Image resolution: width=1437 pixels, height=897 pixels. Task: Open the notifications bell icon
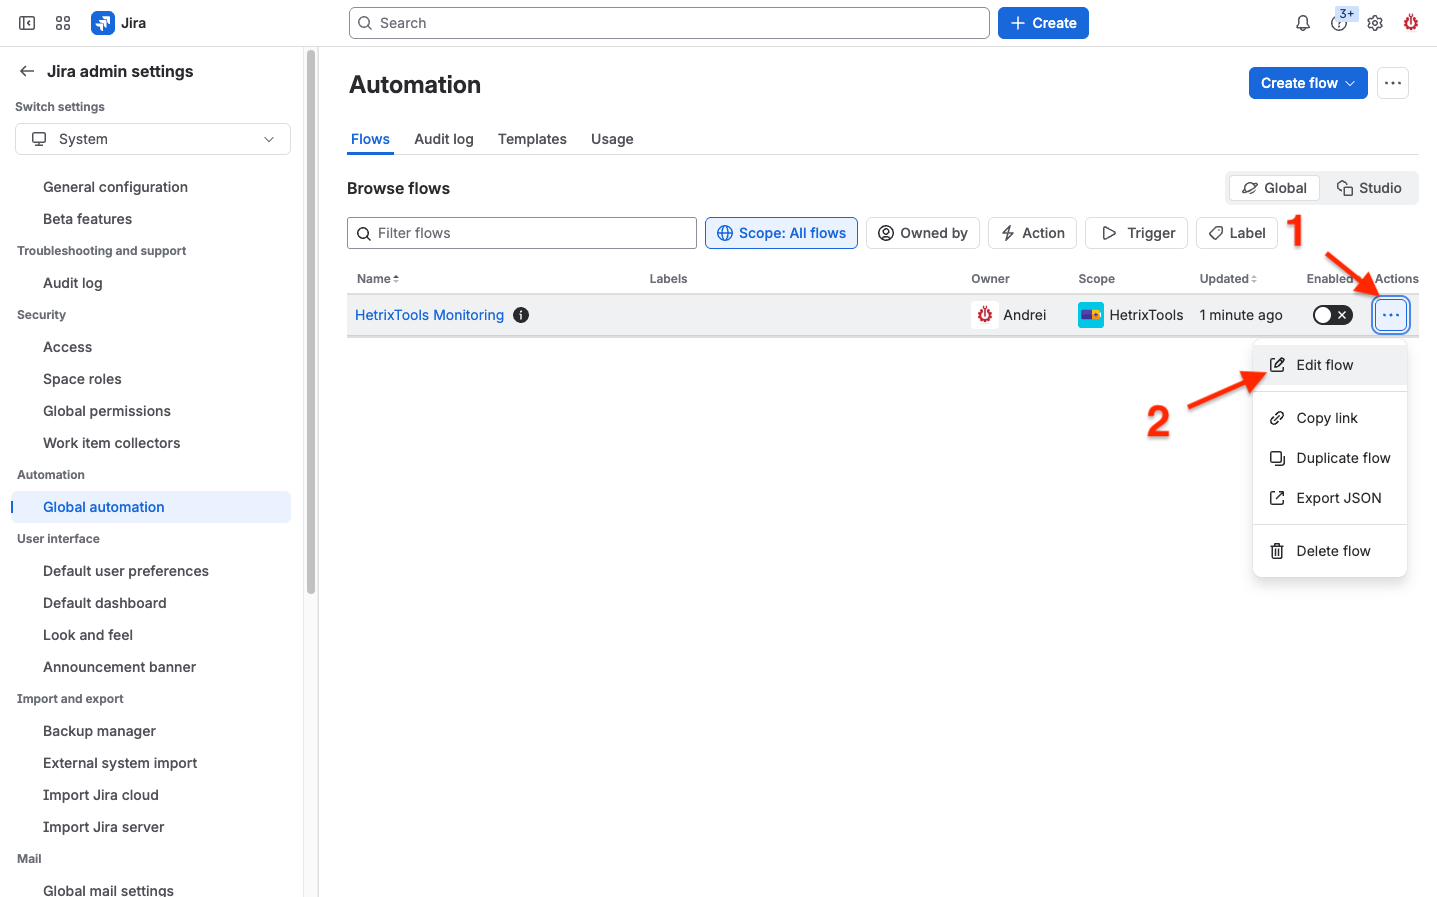(x=1302, y=23)
